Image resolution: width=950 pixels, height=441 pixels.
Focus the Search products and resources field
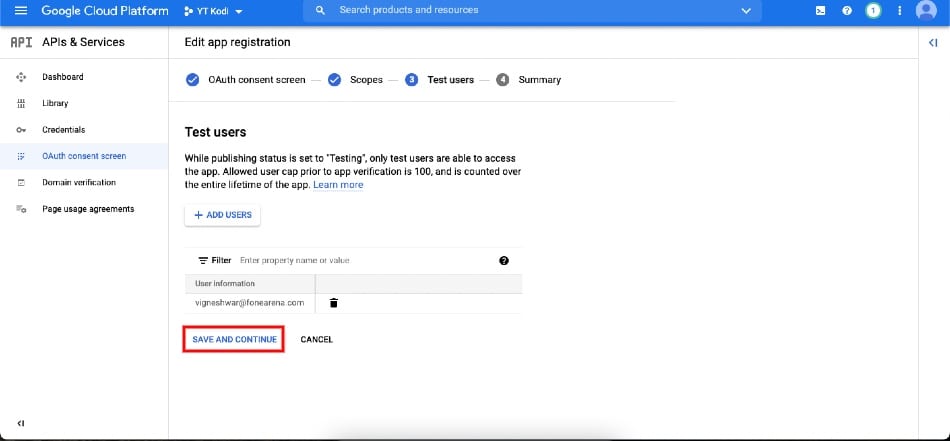[x=533, y=10]
